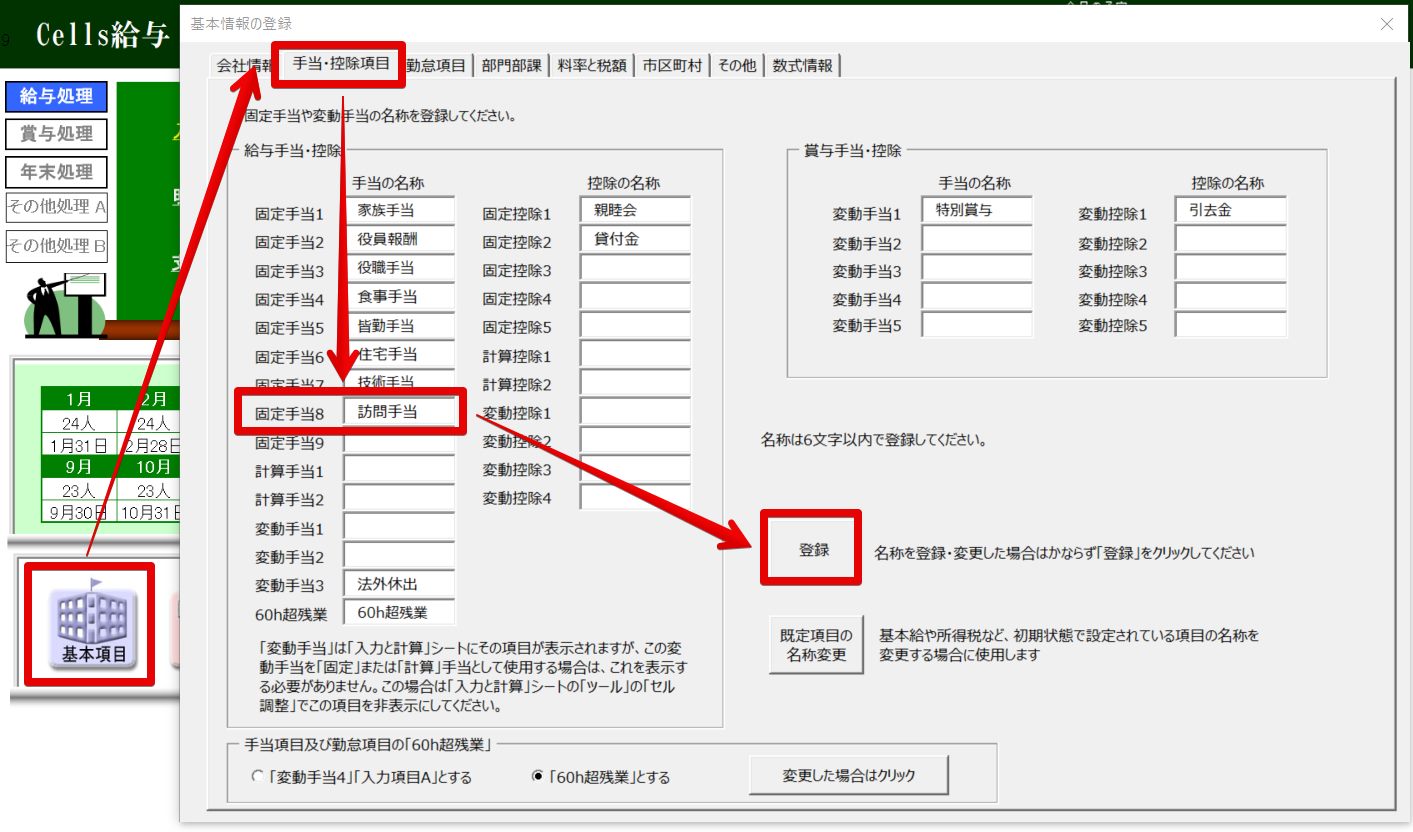The image size is (1413, 832).
Task: Go to the 部門部課 tab
Action: pyautogui.click(x=511, y=66)
